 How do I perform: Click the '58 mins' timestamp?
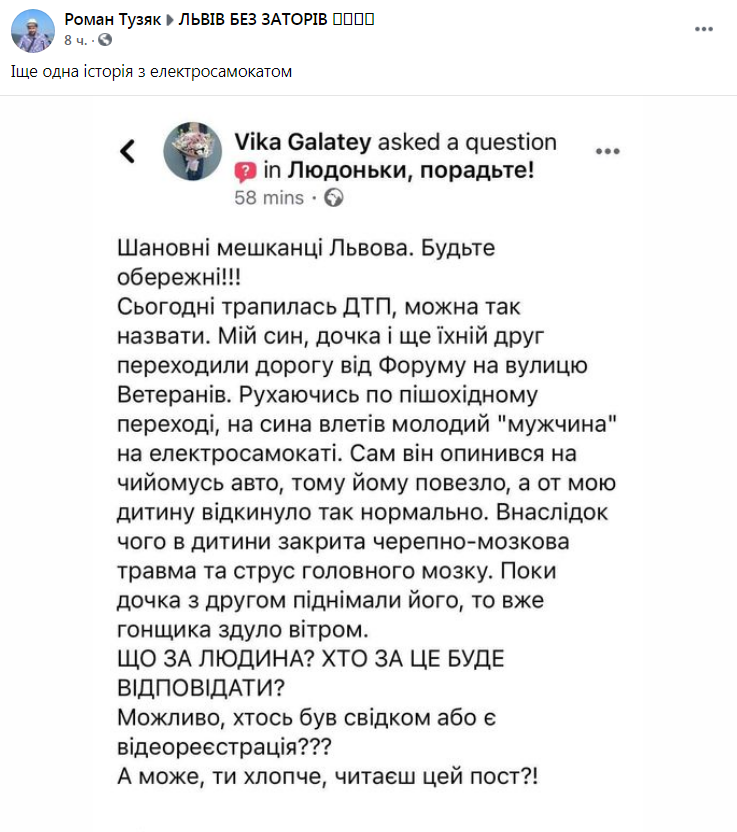(268, 197)
